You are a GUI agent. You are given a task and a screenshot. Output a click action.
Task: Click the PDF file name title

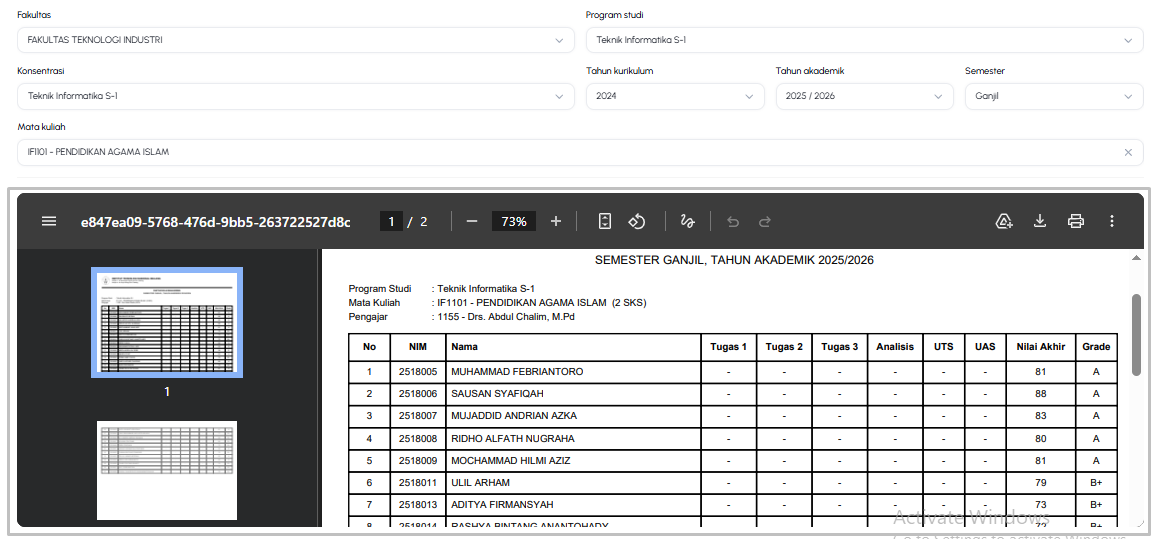(215, 221)
